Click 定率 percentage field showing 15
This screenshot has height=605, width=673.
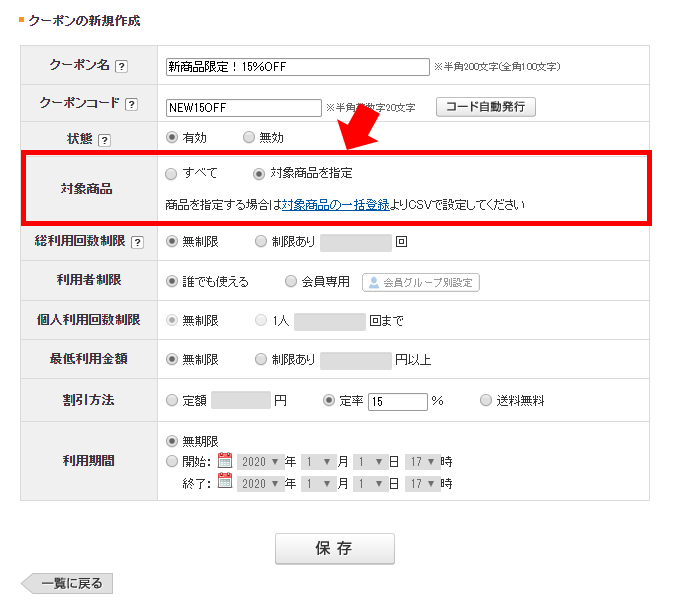[398, 402]
